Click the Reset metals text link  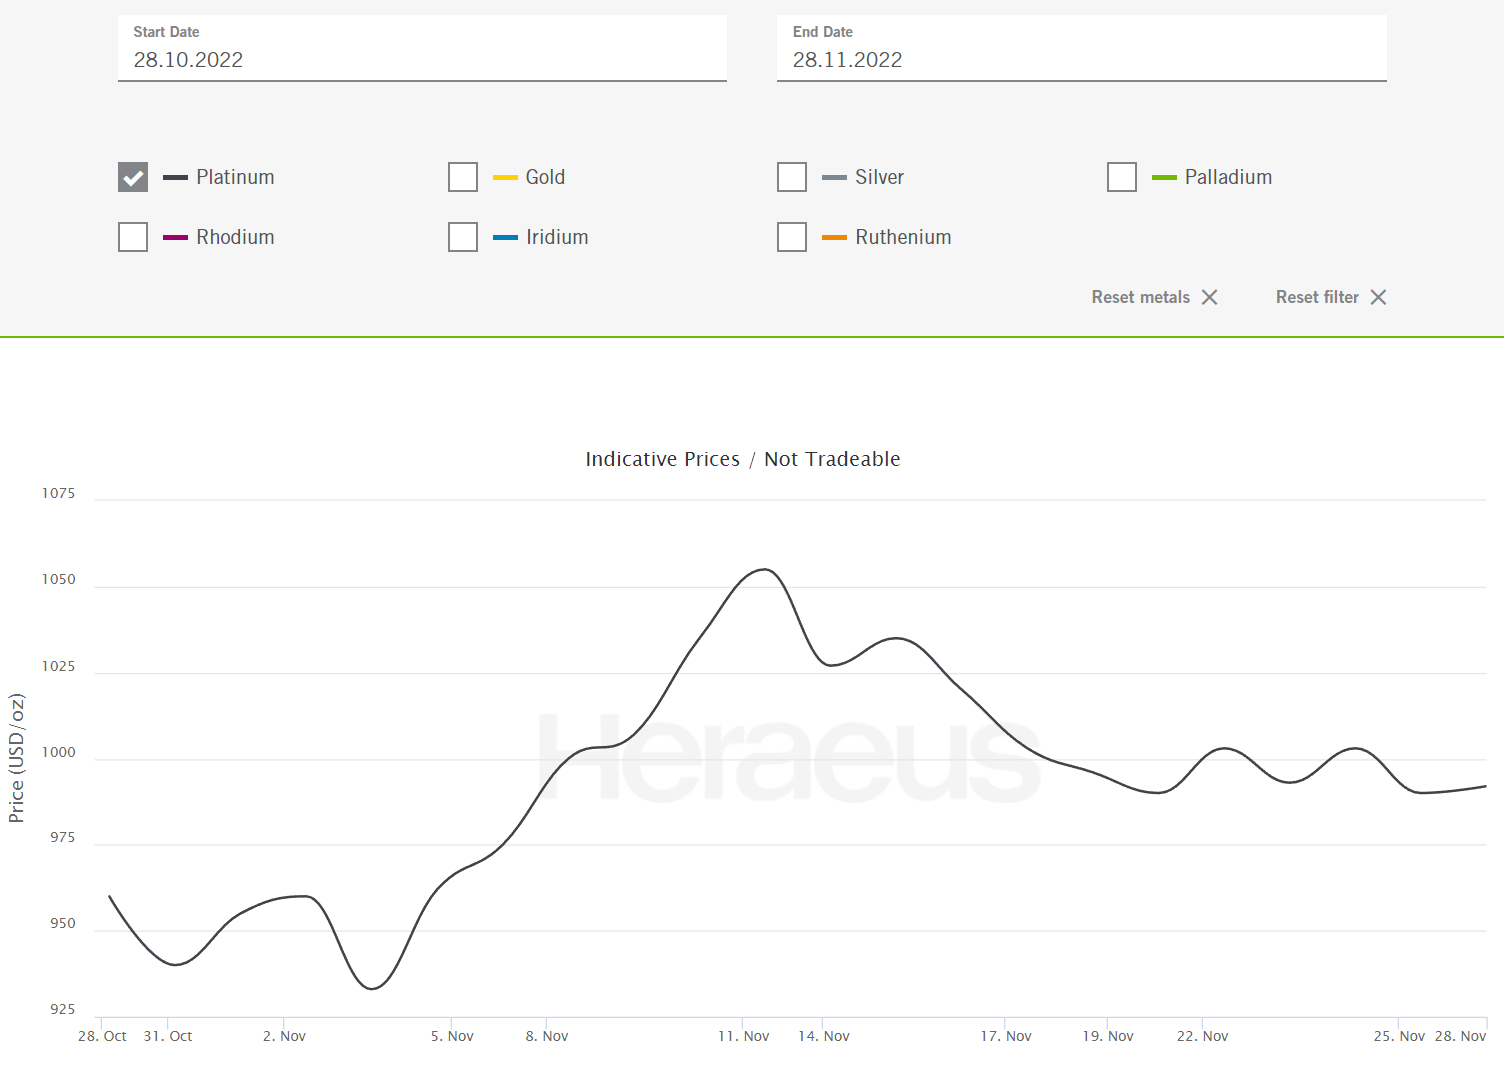[x=1141, y=297]
